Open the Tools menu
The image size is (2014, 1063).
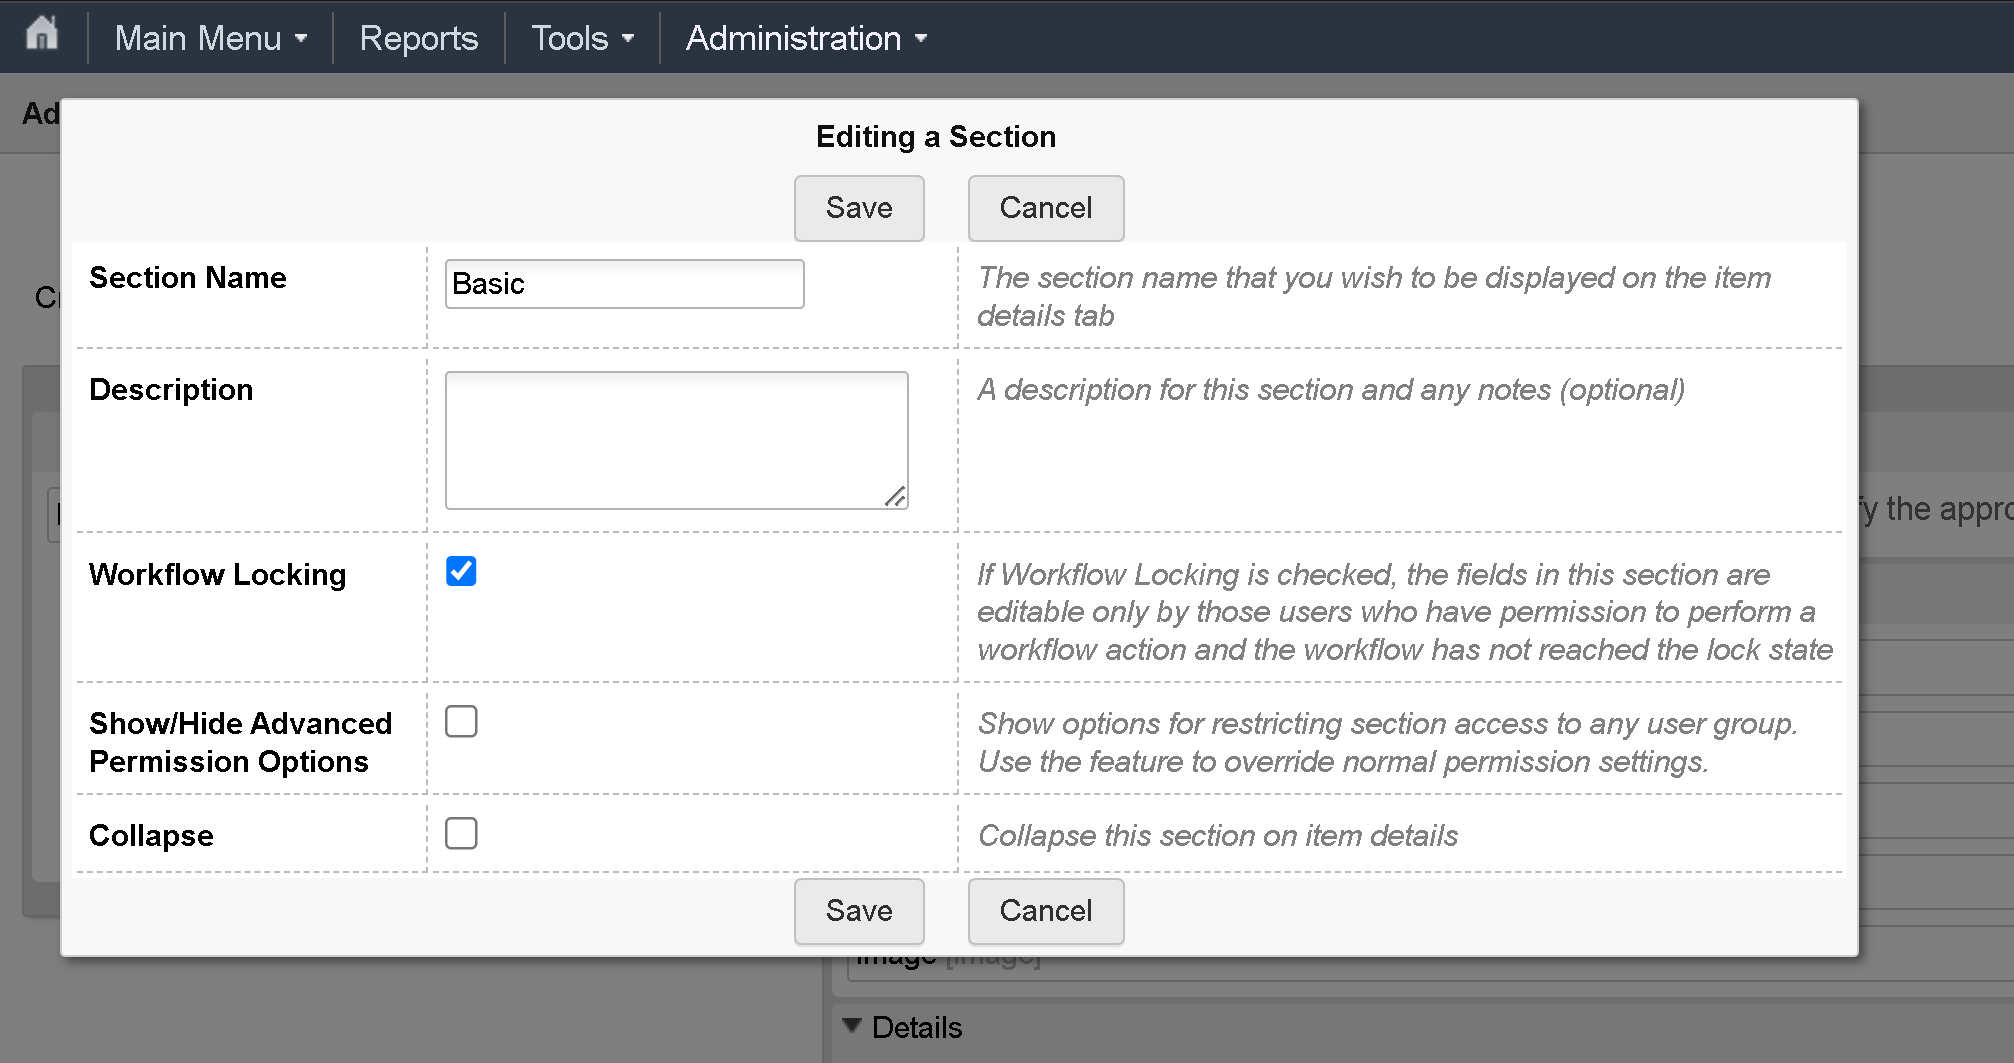(570, 38)
